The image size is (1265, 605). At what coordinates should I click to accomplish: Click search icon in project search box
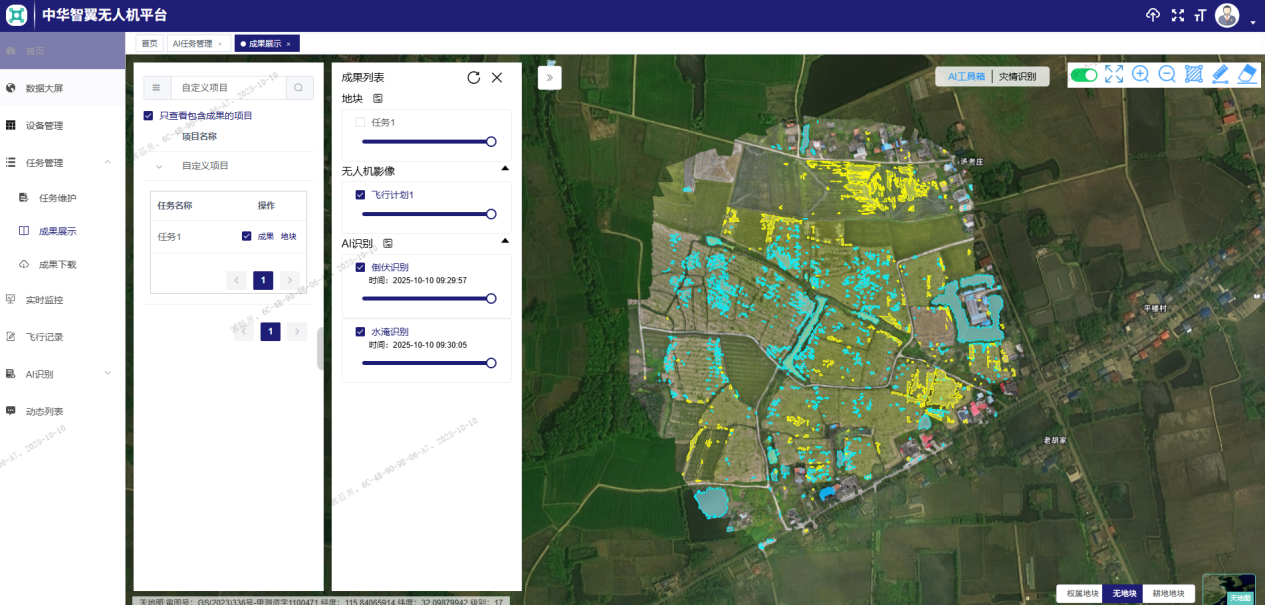298,88
